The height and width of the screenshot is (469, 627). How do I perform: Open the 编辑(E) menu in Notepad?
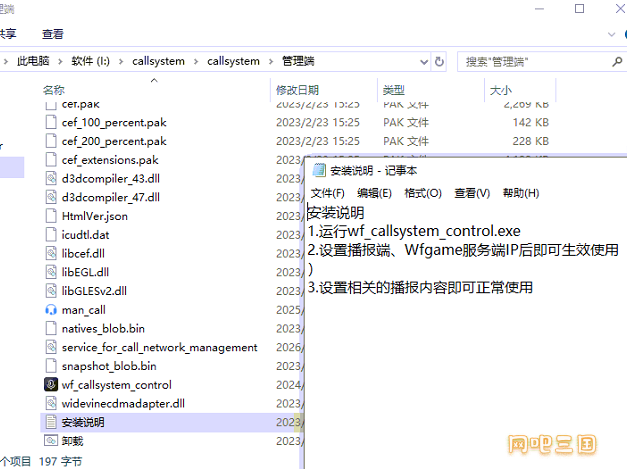click(x=374, y=193)
